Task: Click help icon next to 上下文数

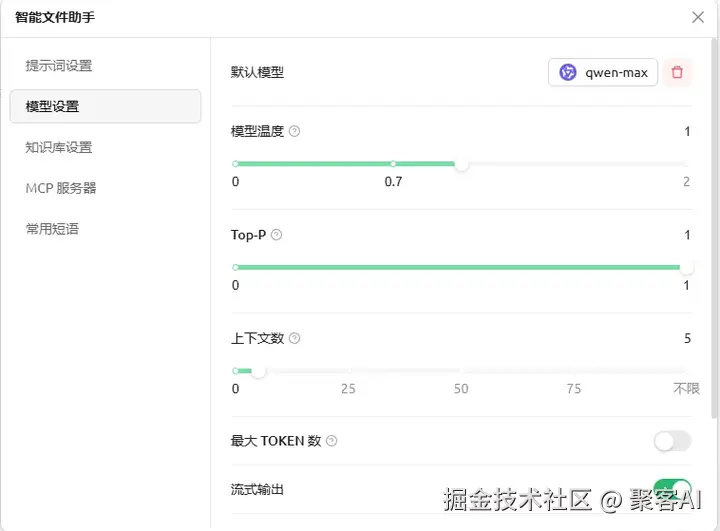Action: pos(295,339)
